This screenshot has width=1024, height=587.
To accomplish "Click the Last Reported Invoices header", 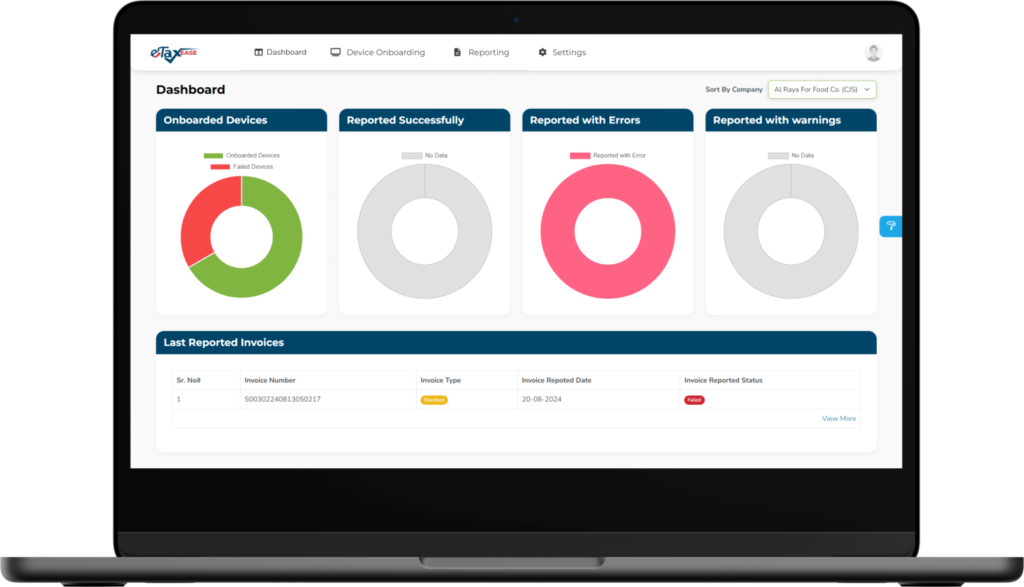I will [x=516, y=343].
